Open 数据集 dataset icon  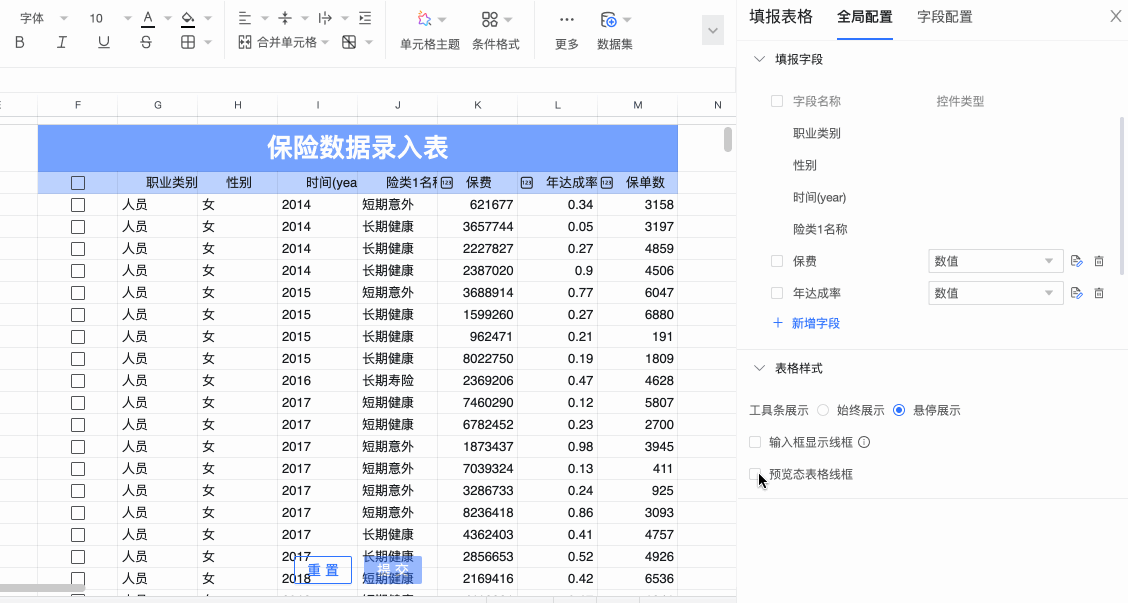pos(609,19)
